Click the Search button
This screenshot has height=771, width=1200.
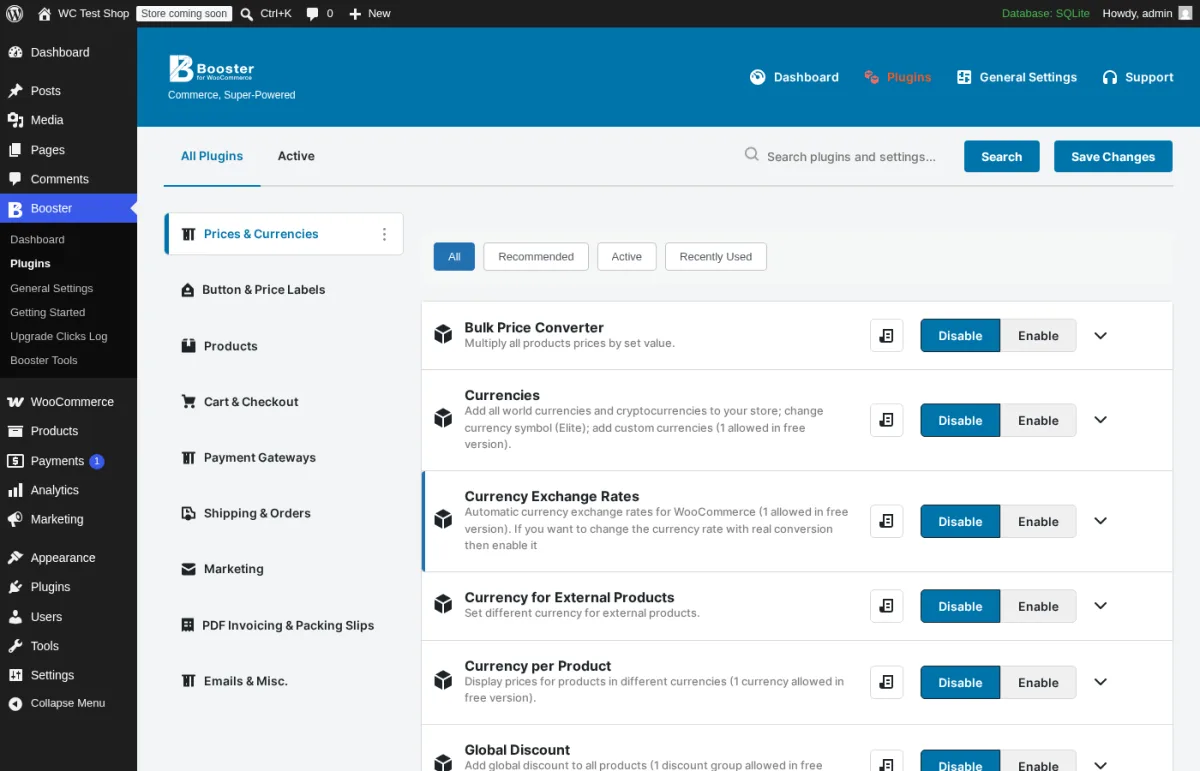pyautogui.click(x=1001, y=156)
